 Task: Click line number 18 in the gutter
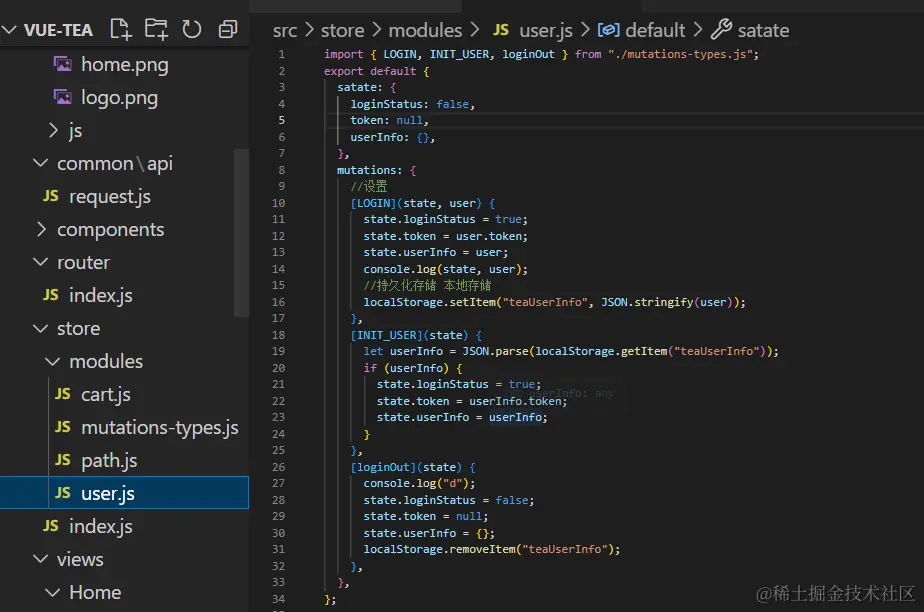coord(279,335)
